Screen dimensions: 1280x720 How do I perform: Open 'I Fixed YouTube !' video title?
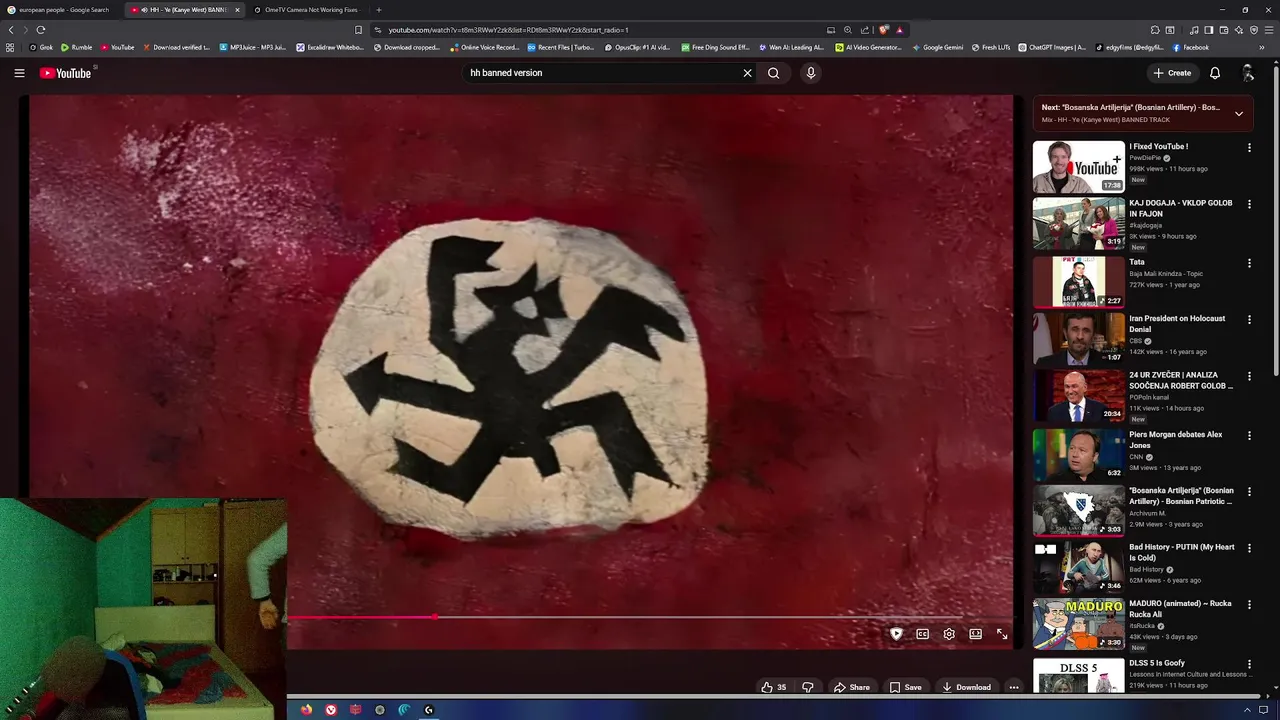click(1159, 147)
